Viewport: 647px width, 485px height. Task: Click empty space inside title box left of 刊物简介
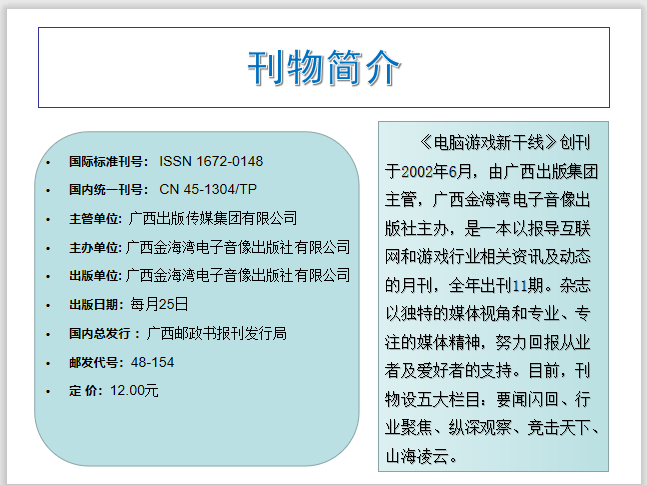(130, 68)
